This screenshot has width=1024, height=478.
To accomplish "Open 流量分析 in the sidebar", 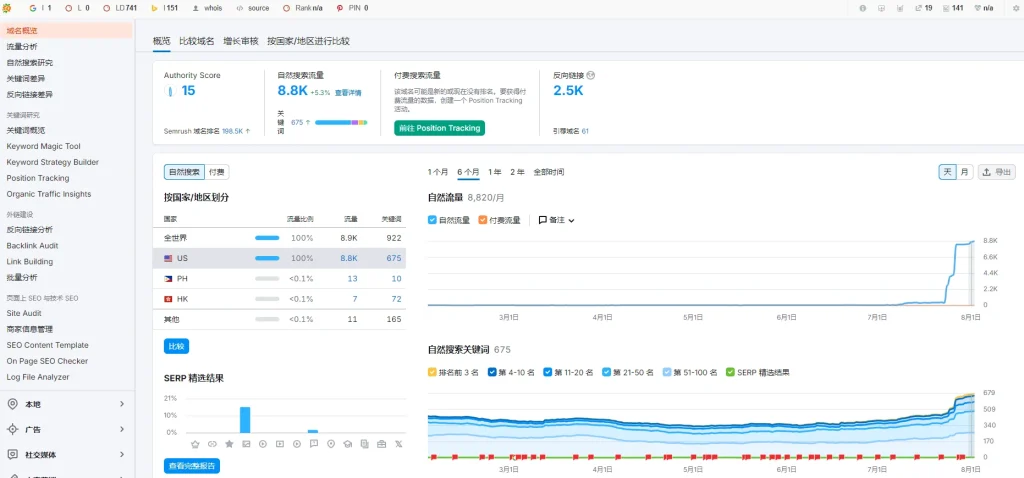I will click(x=22, y=46).
